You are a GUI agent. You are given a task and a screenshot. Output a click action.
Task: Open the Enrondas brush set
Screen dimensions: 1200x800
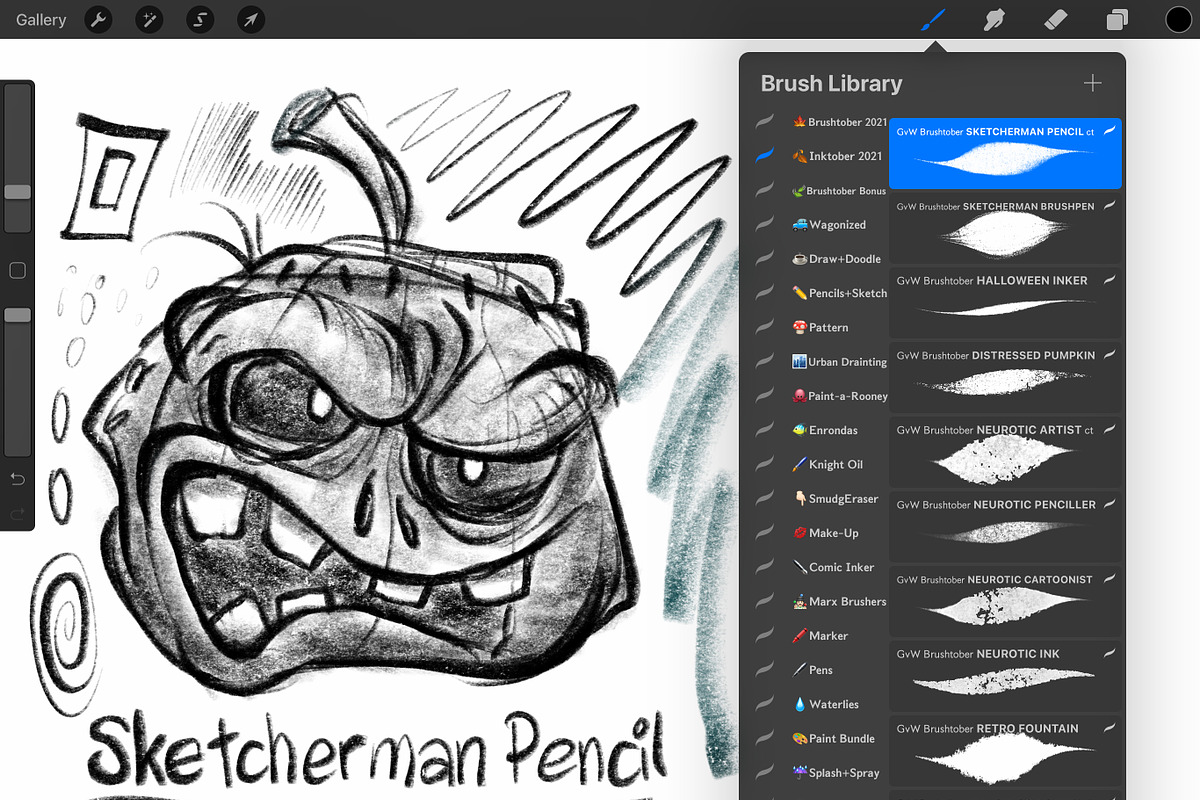[825, 430]
